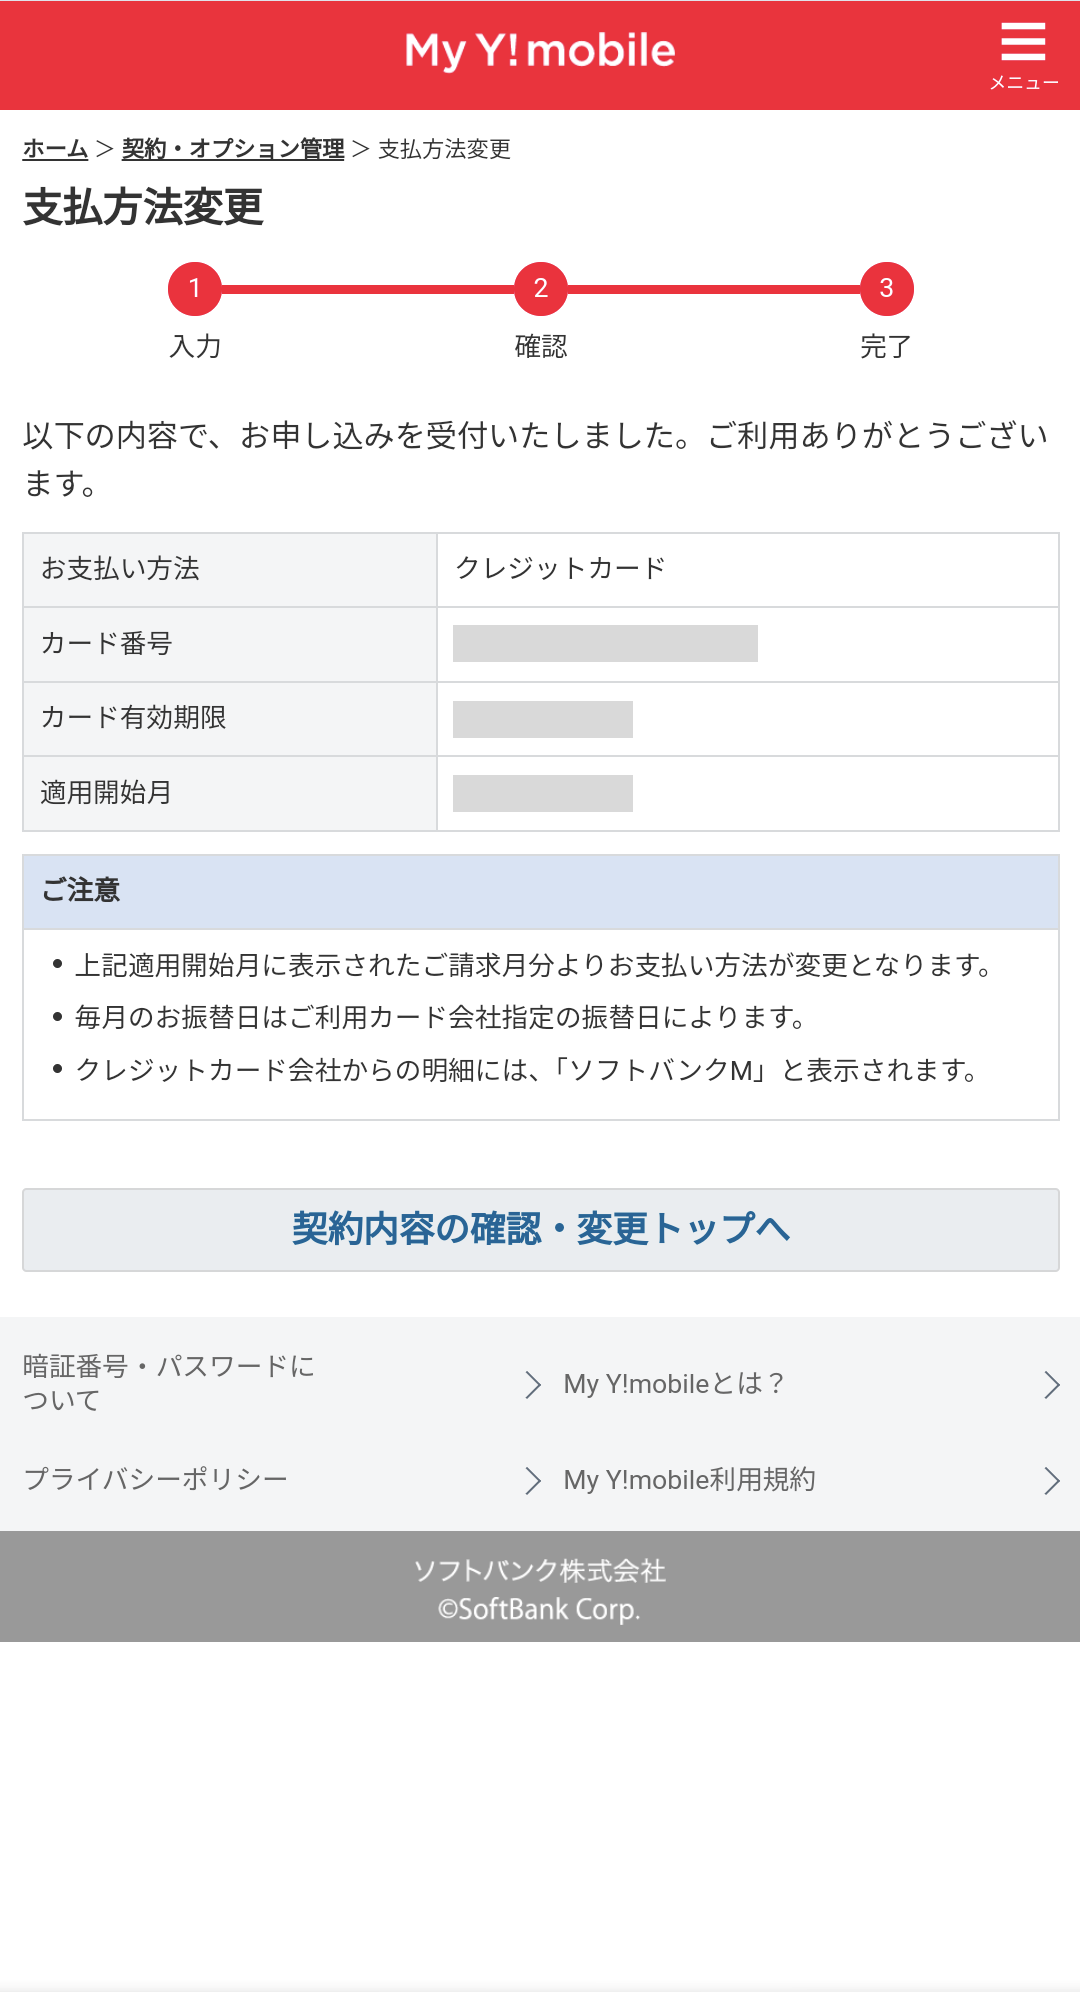Screen dimensions: 1080x1992
Task: Open 暗証番号・パスワードについて footer link
Action: pos(168,1383)
